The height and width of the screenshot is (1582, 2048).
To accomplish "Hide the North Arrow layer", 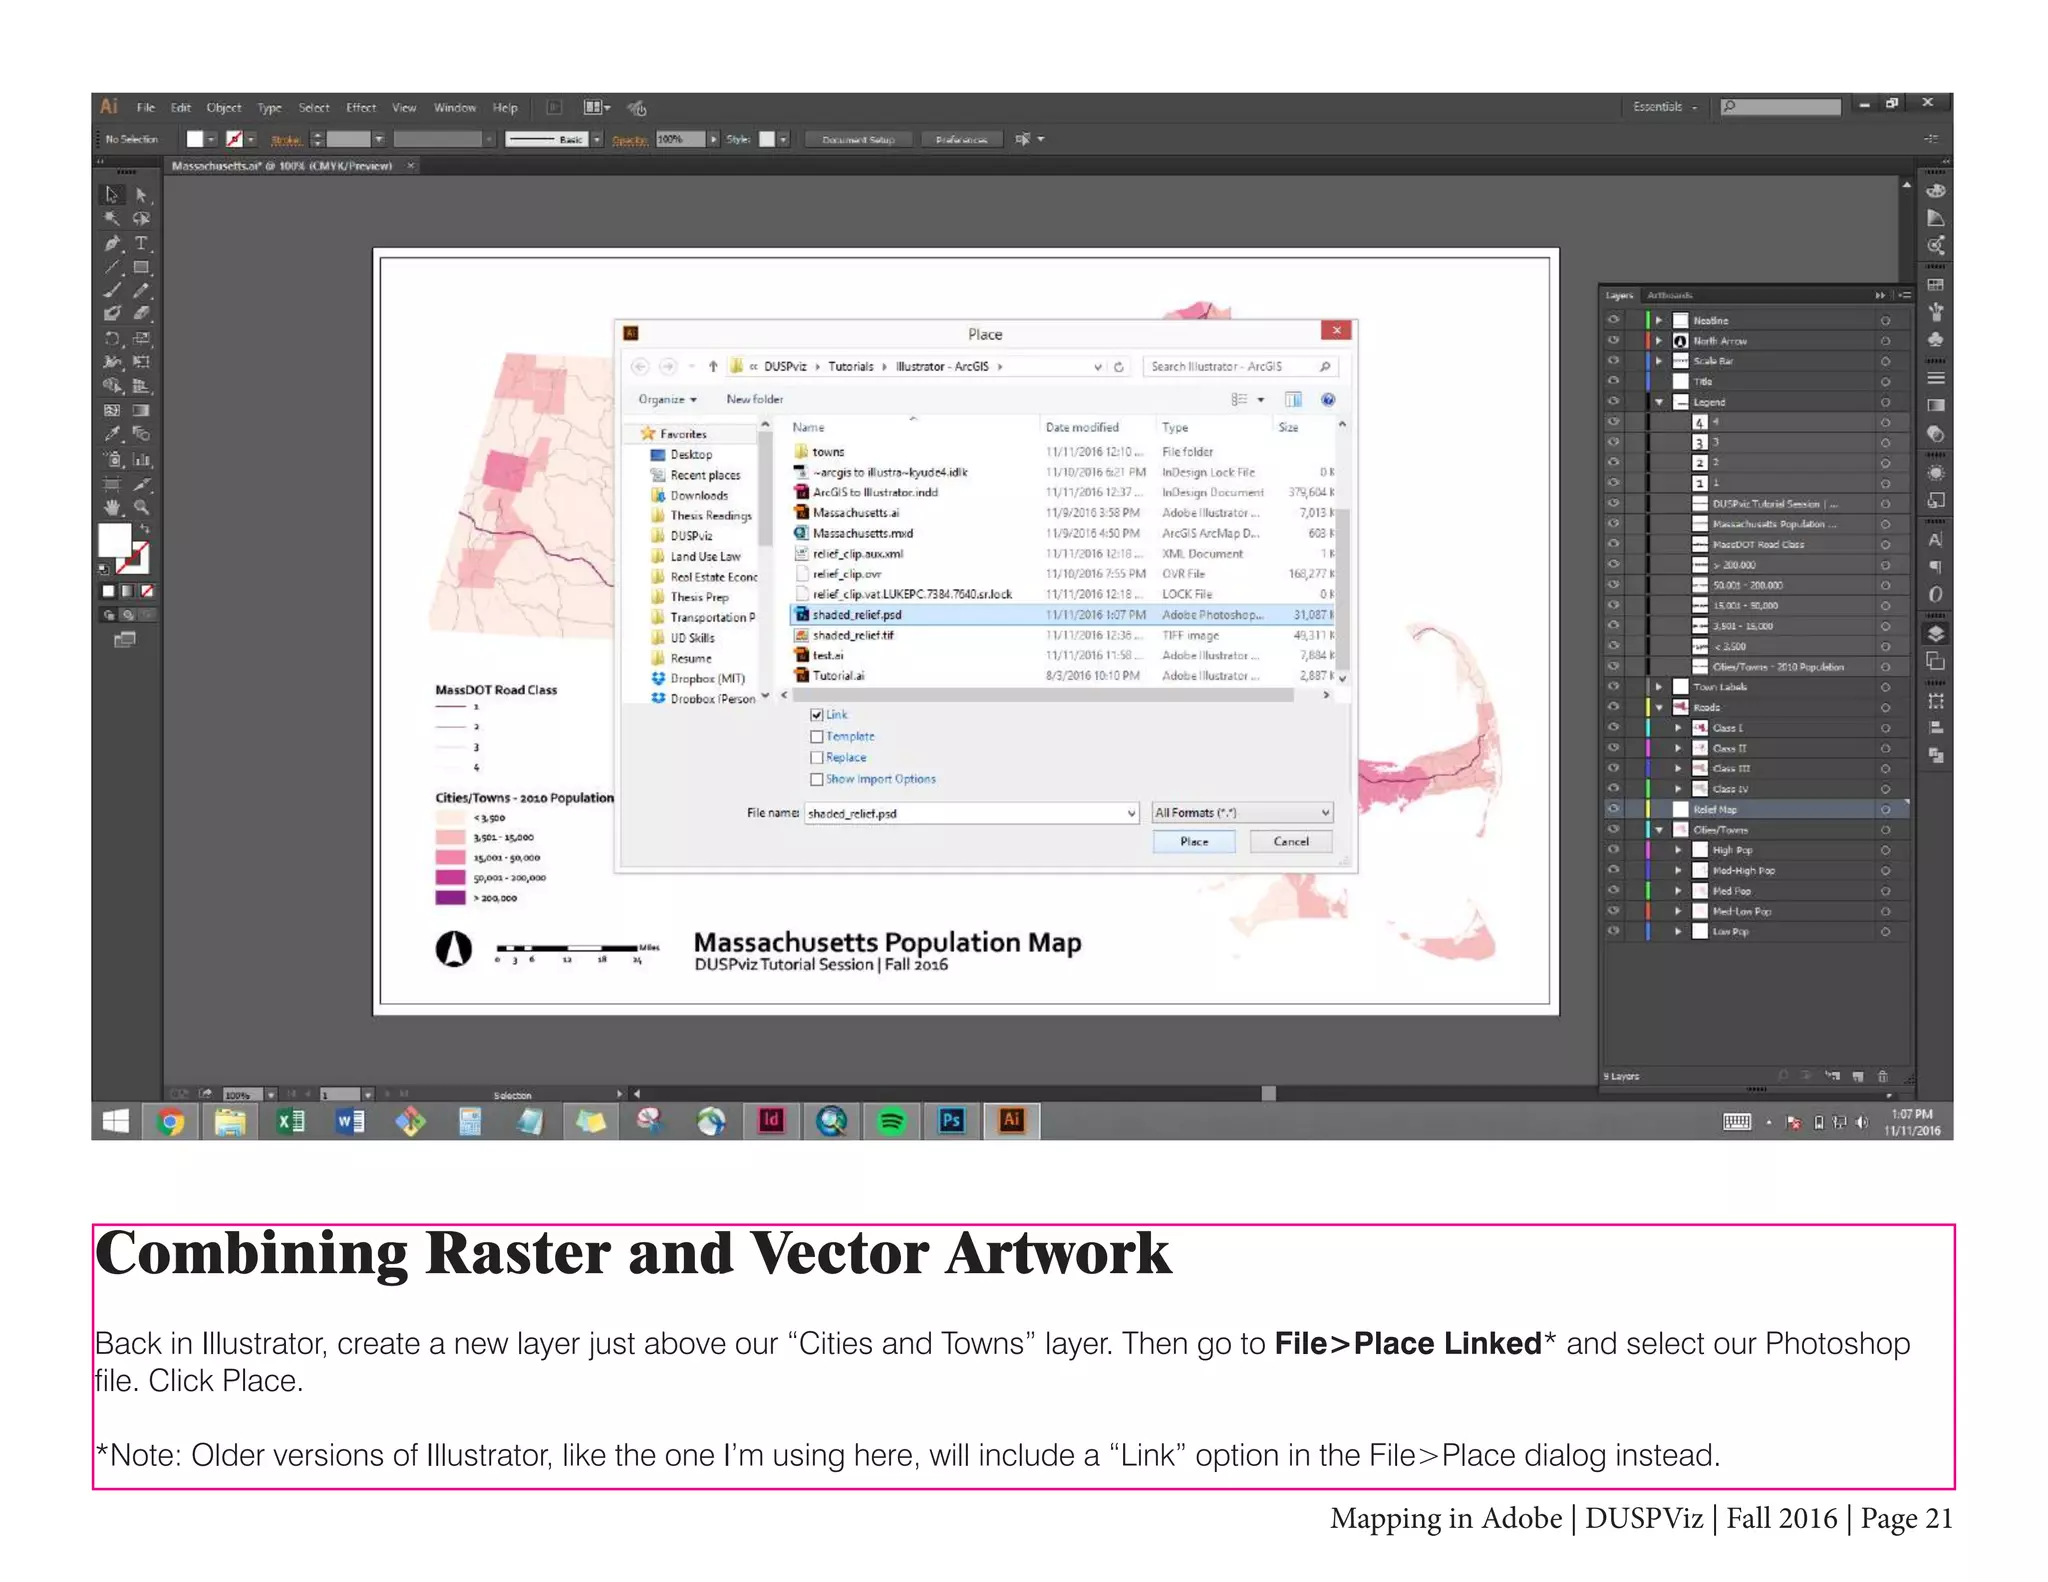I will 1613,341.
